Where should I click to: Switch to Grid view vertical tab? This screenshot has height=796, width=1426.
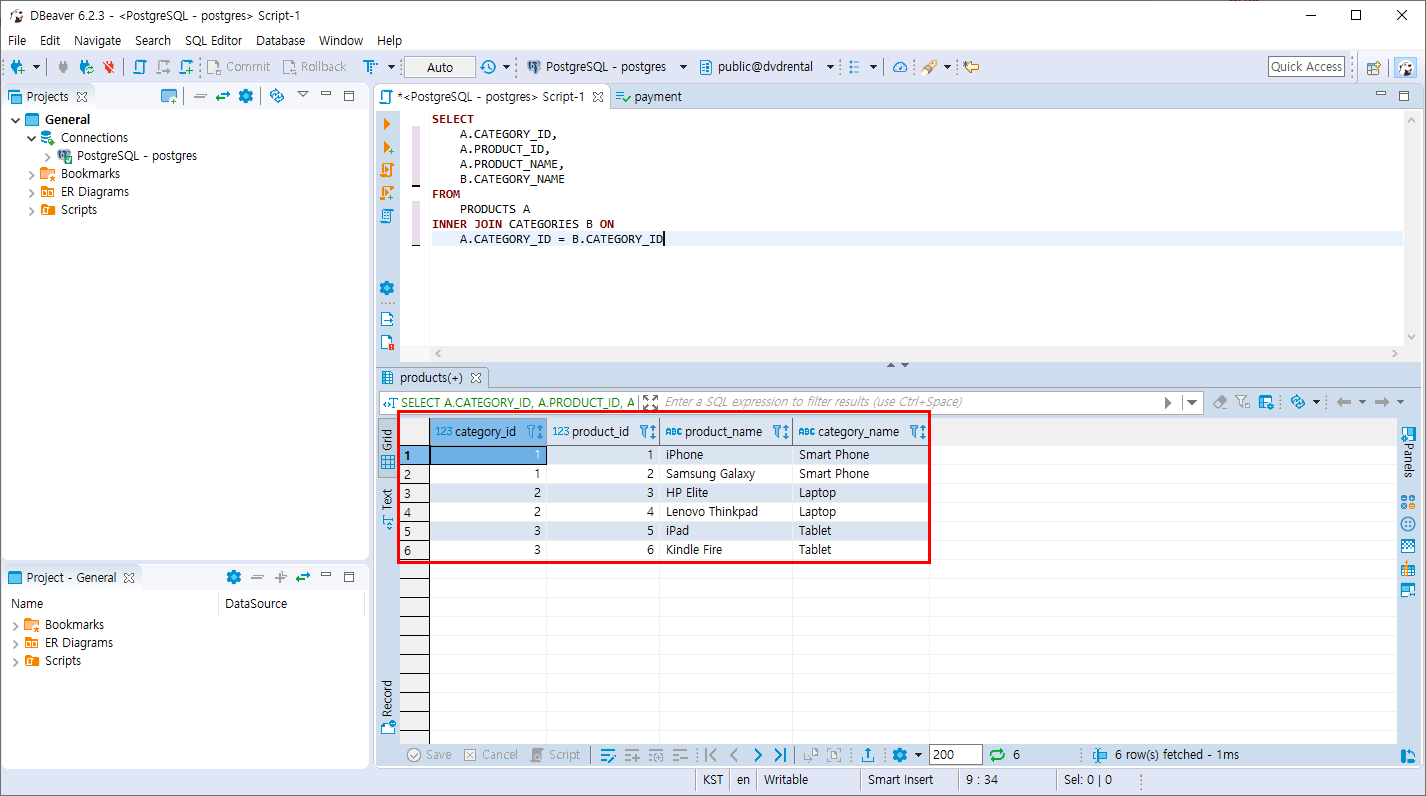coord(388,450)
